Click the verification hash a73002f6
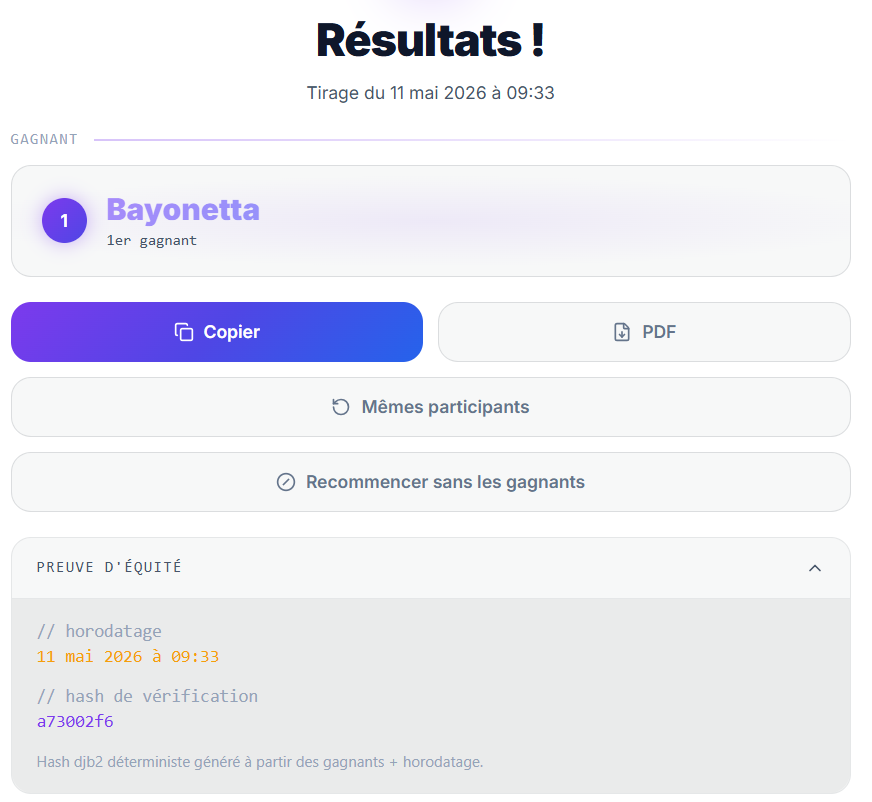Viewport: 872px width, 802px height. tap(75, 721)
